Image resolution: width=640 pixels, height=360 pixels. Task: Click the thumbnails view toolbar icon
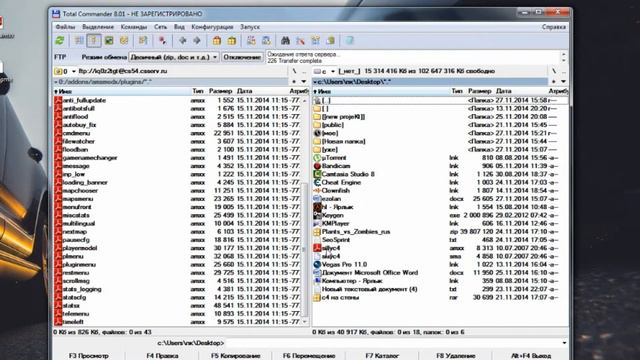(x=109, y=40)
